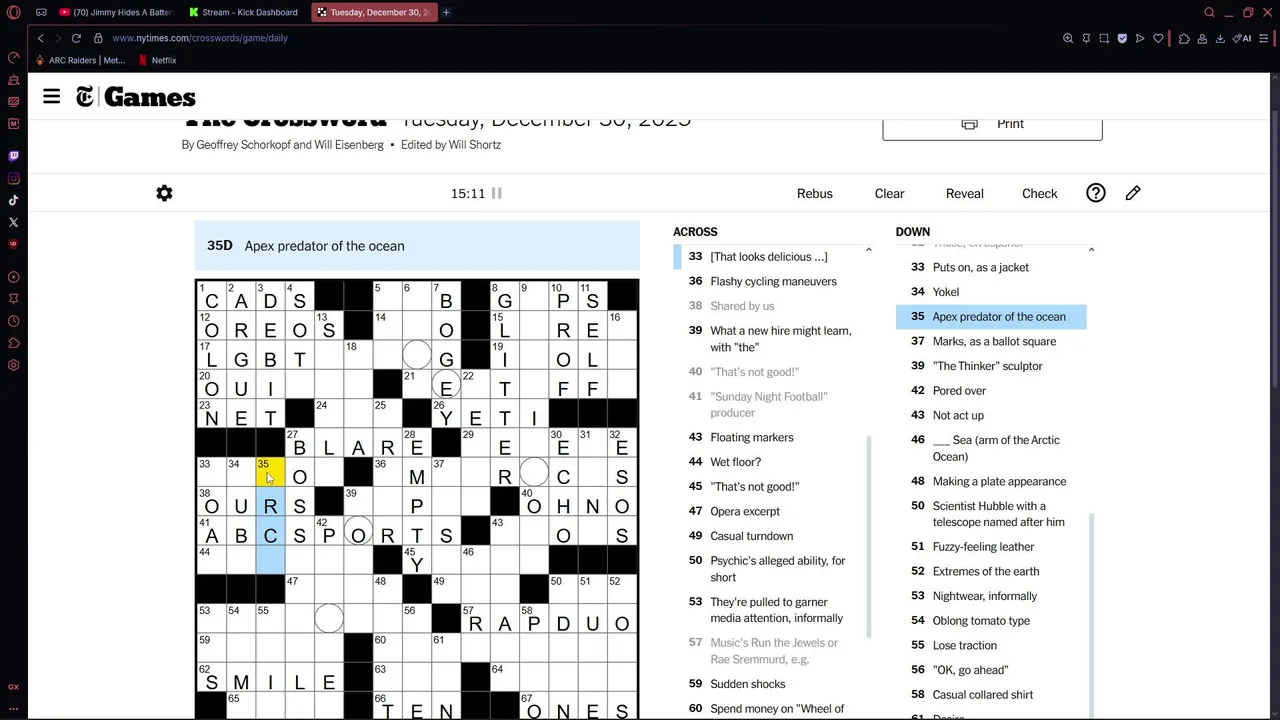Viewport: 1280px width, 720px height.
Task: Select down clue 51 Fuzzy-feeling leather
Action: click(x=990, y=546)
